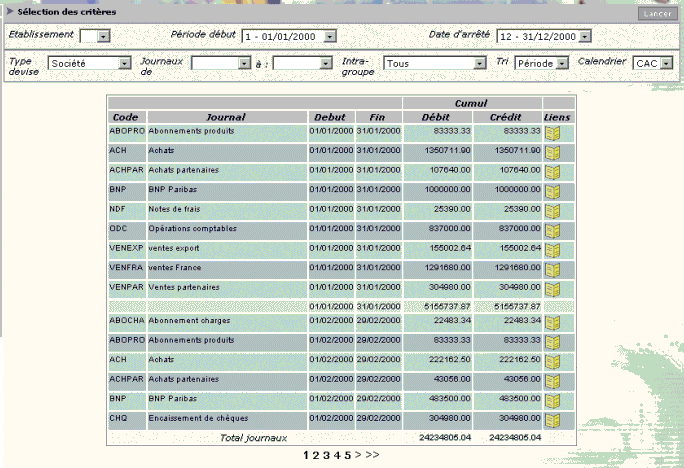Open the link icon for ABOCHA Abonnement charges

point(552,323)
